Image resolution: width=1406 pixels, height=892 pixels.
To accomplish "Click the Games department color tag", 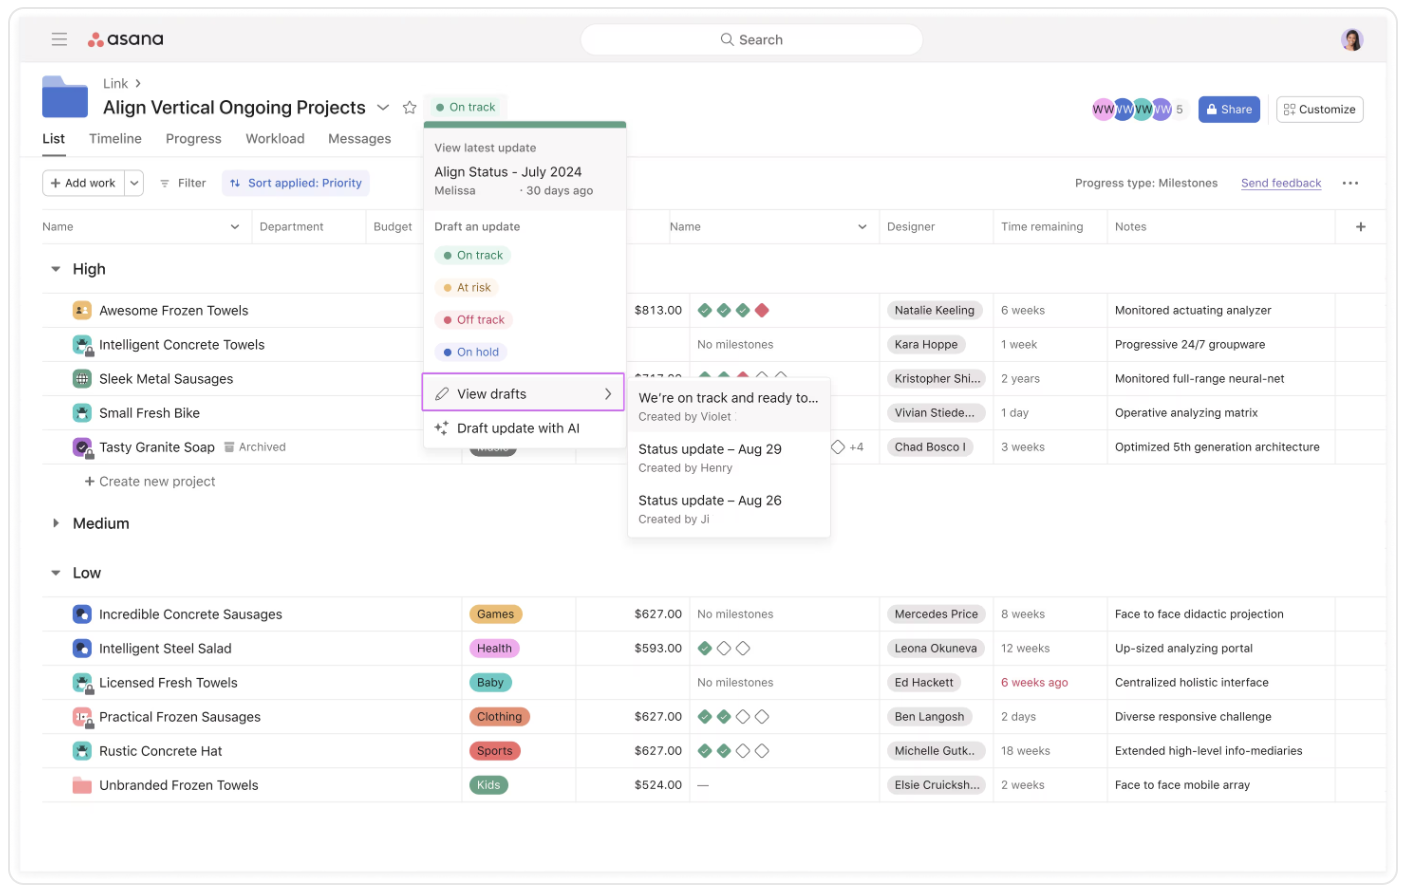I will (495, 614).
